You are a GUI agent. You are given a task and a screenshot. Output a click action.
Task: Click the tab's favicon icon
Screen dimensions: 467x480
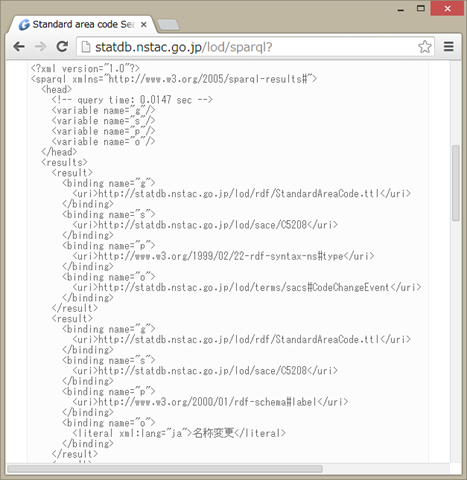[24, 25]
